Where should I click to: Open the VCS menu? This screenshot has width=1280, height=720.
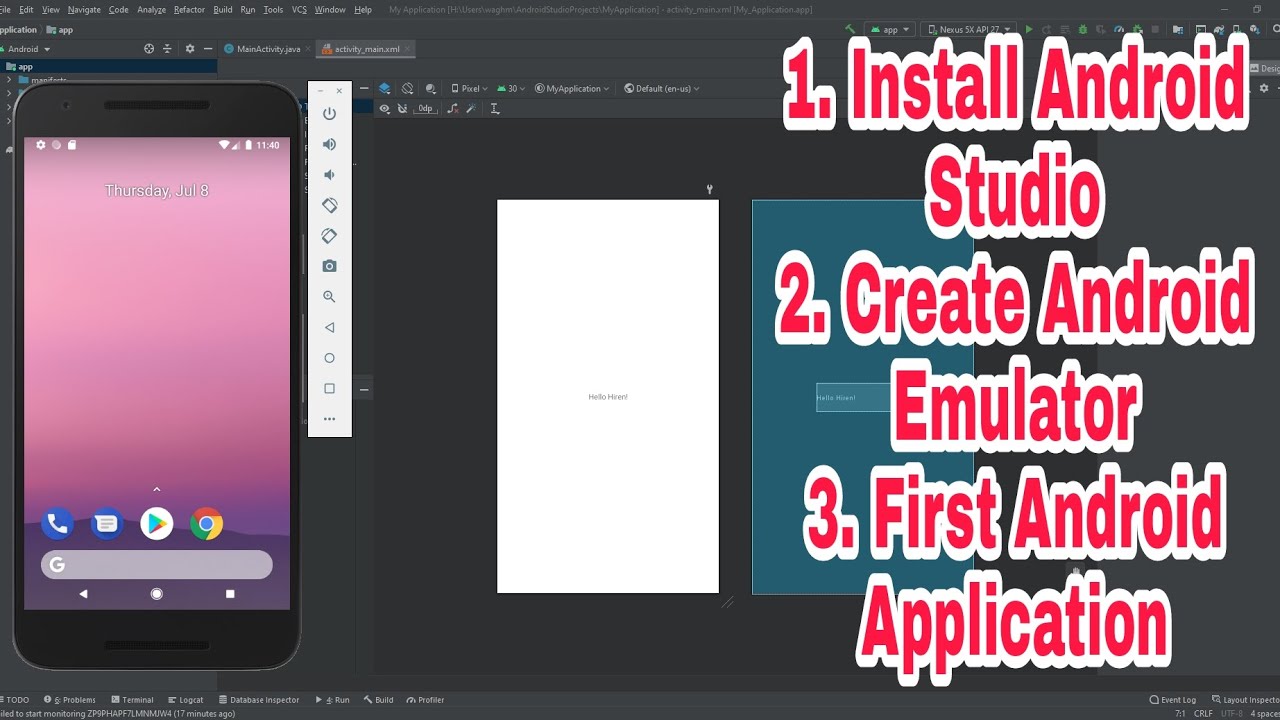(299, 9)
